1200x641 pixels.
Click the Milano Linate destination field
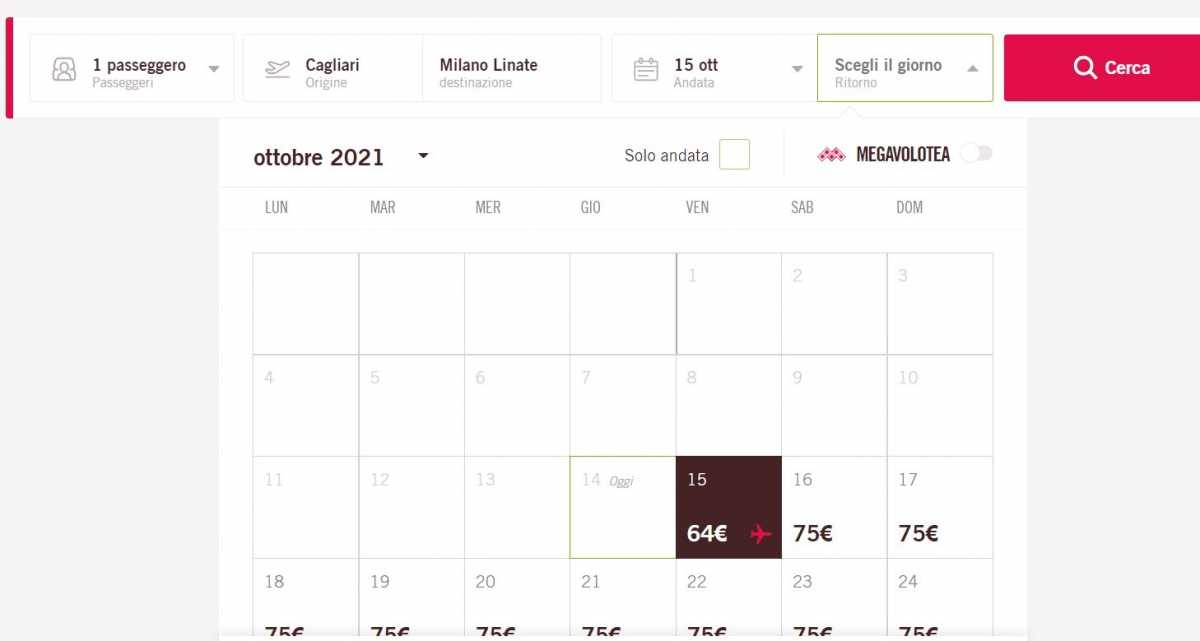tap(512, 68)
